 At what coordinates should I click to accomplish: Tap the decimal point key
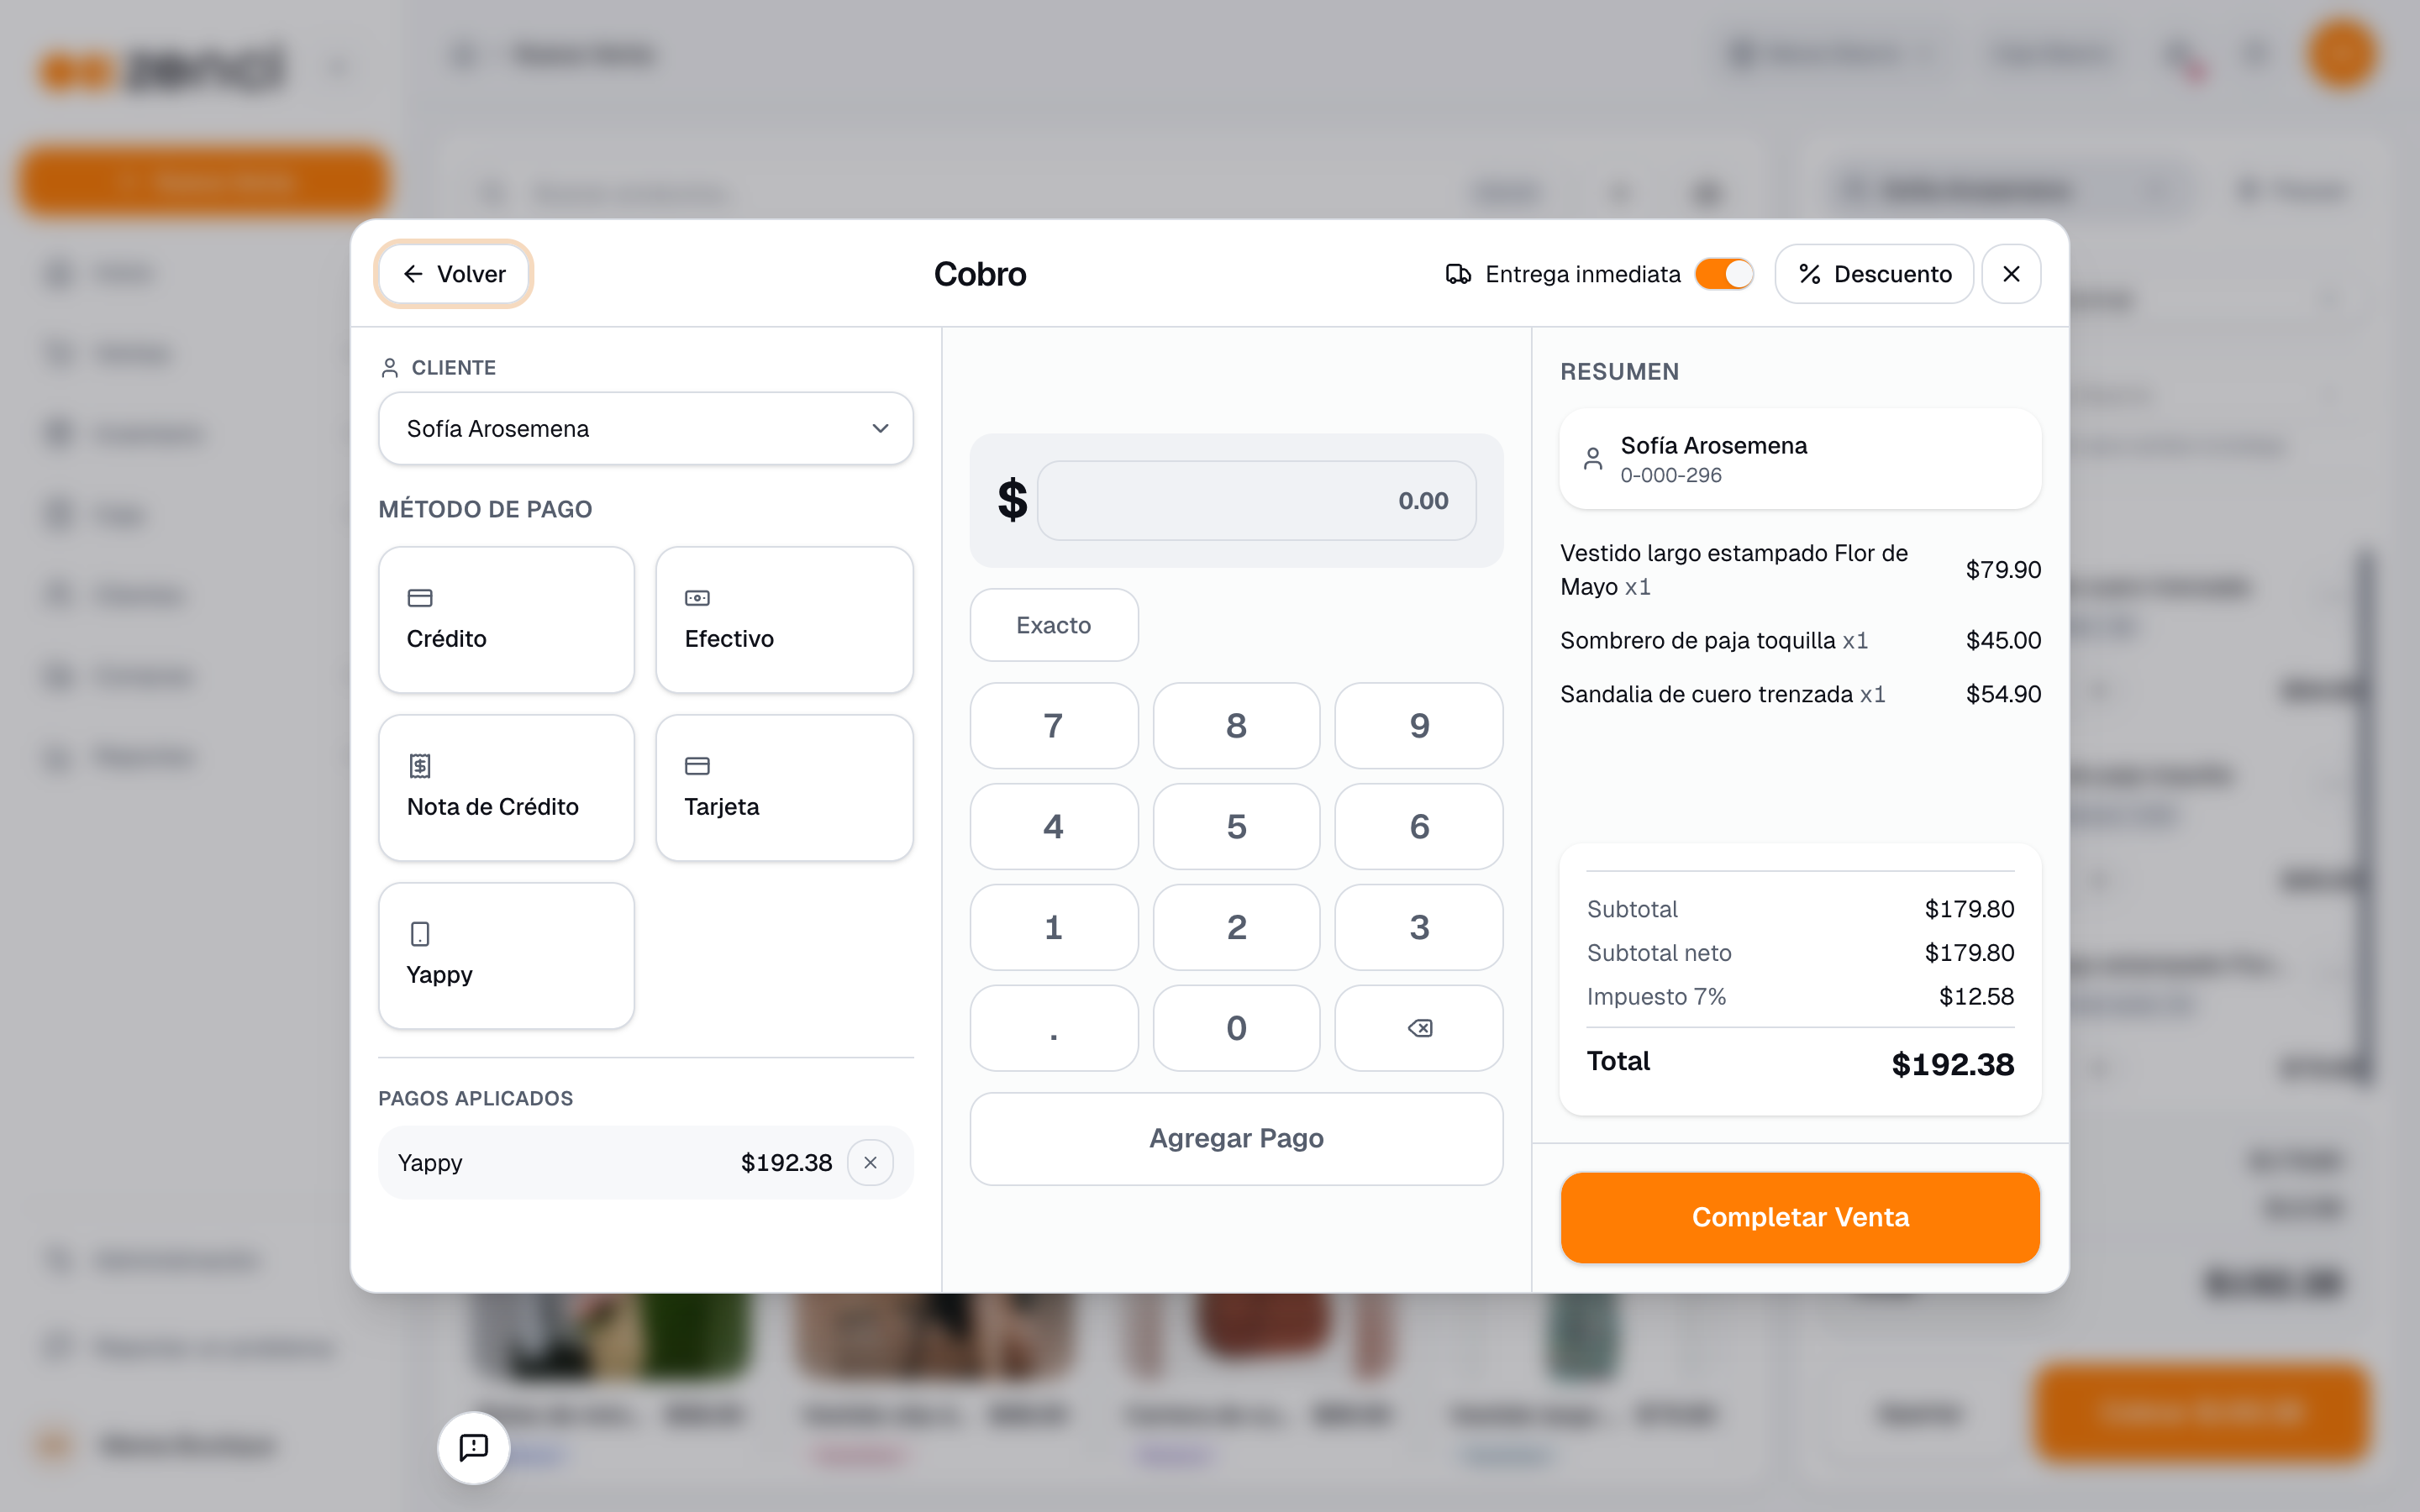[x=1053, y=1028]
